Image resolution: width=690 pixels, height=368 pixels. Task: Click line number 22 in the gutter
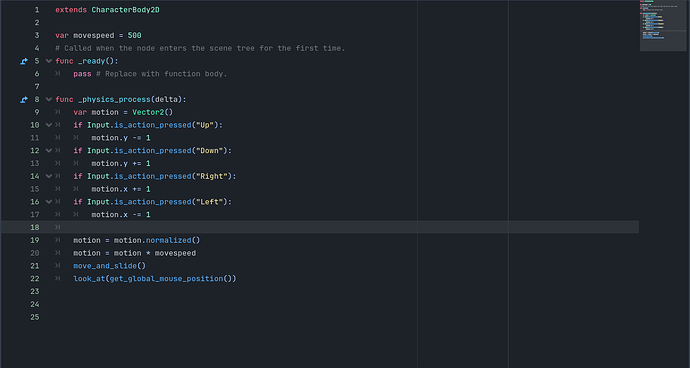(35, 279)
